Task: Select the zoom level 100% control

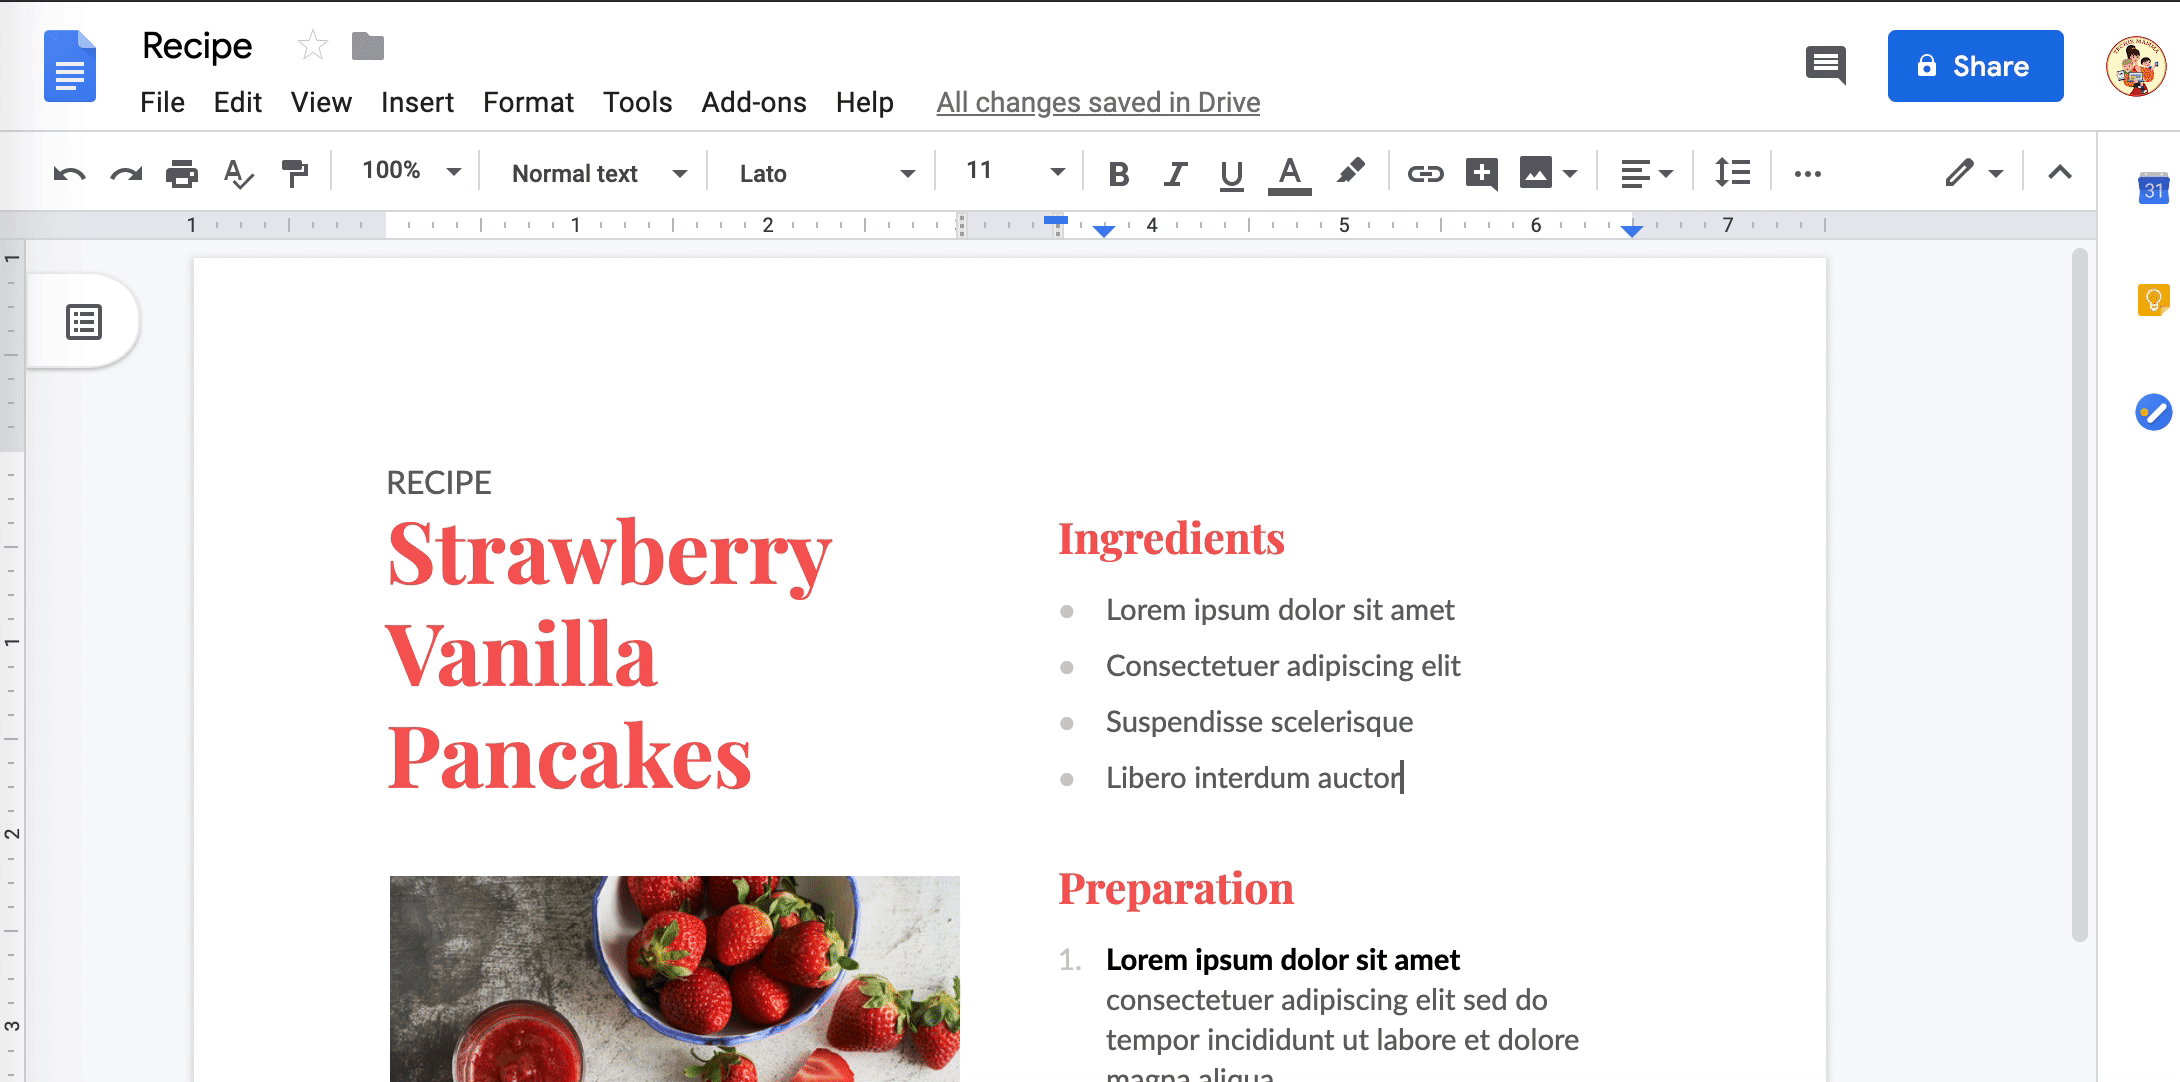Action: 407,172
